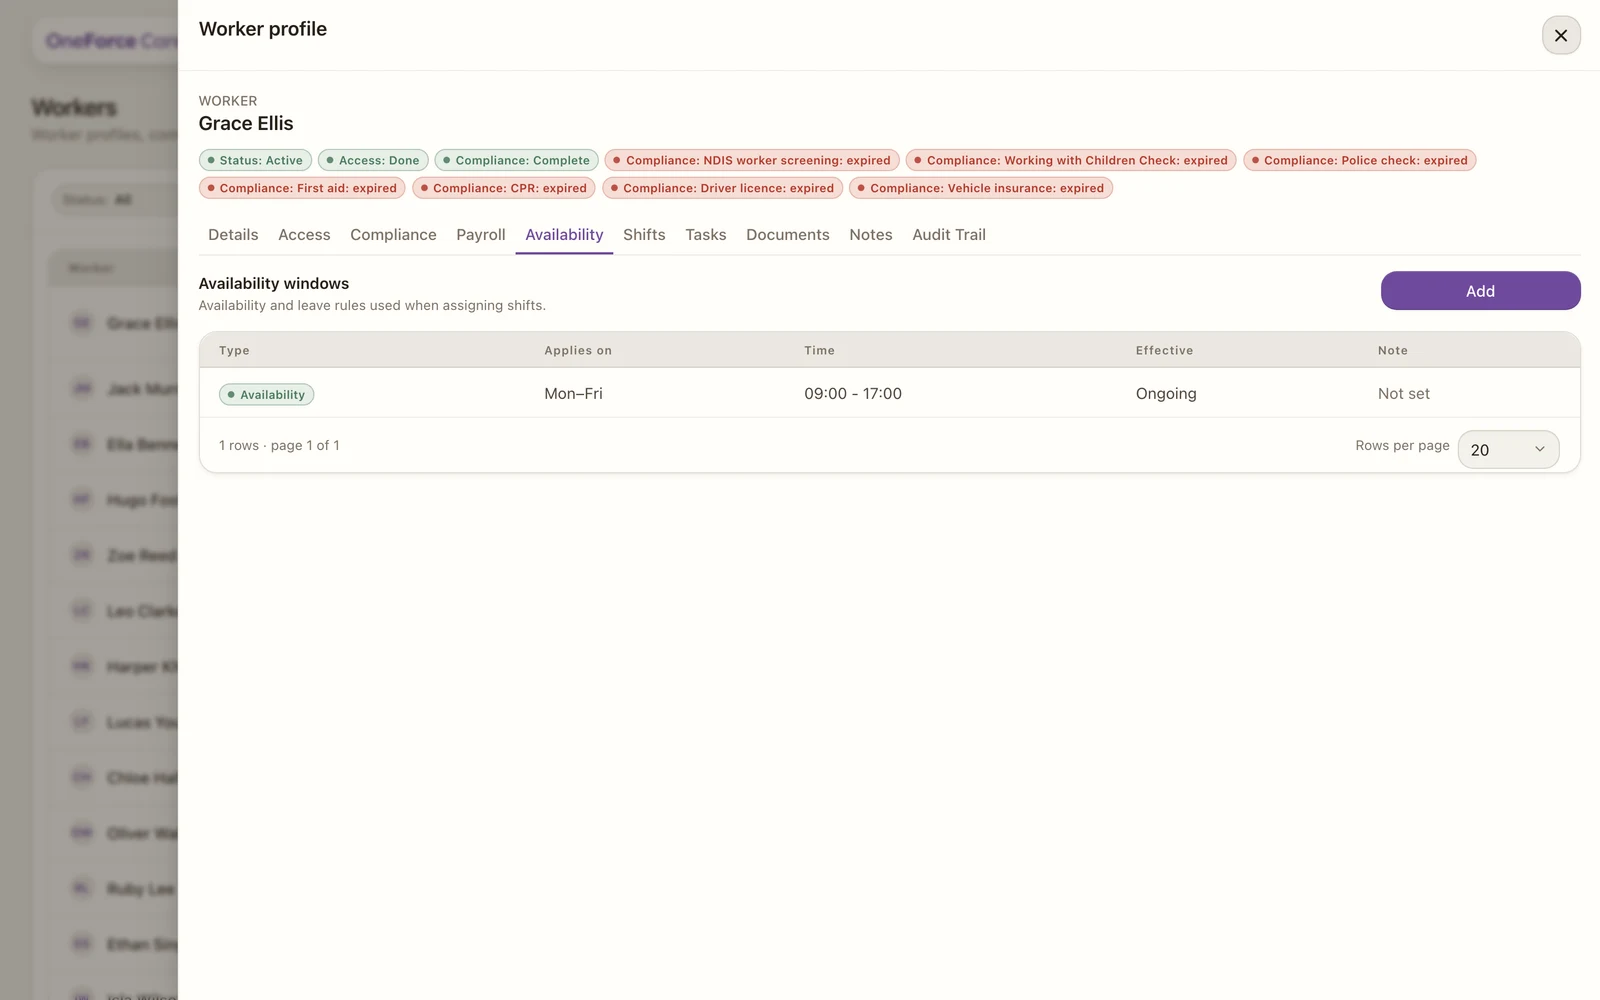Click the Compliance: Complete badge
Viewport: 1600px width, 1000px height.
pos(516,160)
